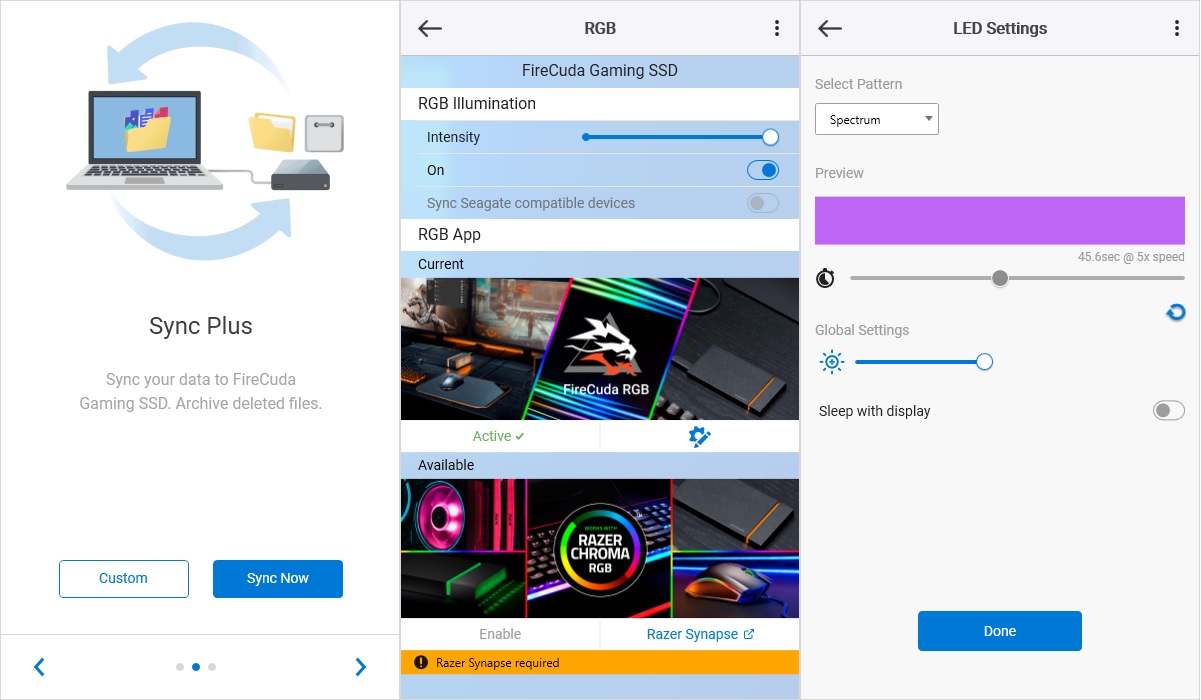Screen dimensions: 1201x700
Task: Click the Enable button under Razer Chroma
Action: [x=500, y=634]
